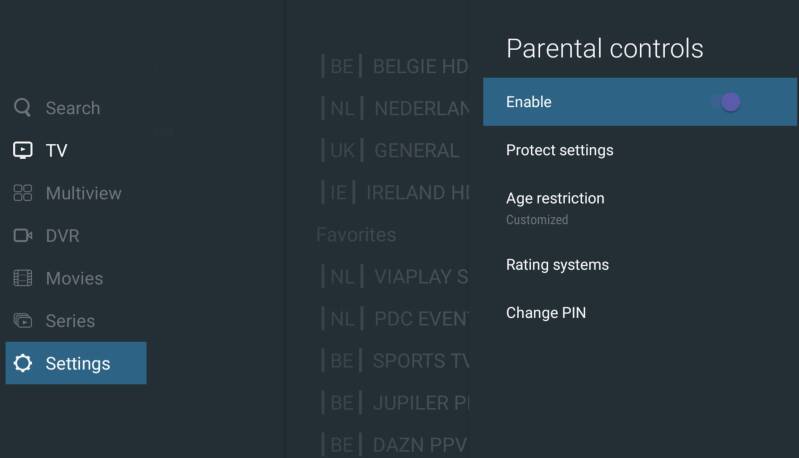This screenshot has width=799, height=458.
Task: Open the PDC EVENT favorites group
Action: tap(396, 319)
